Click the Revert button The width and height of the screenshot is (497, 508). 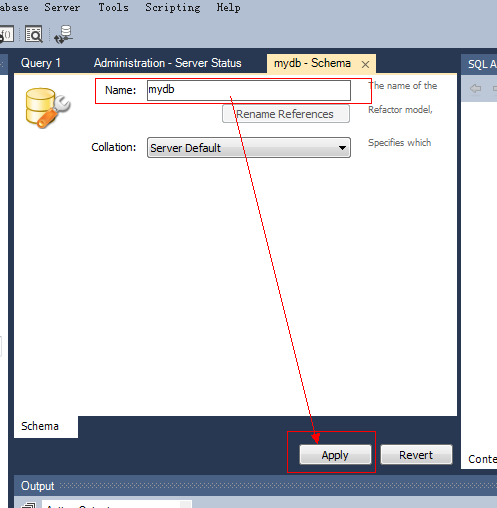(416, 455)
